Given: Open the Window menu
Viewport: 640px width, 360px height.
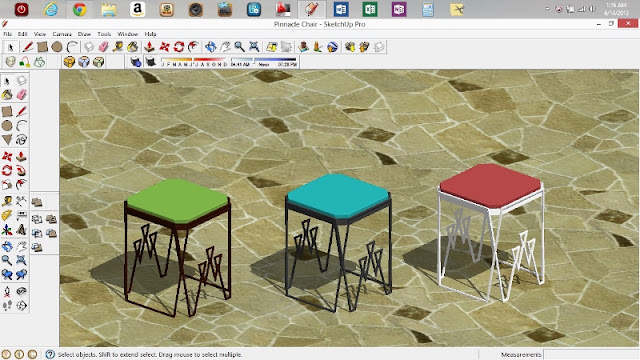Looking at the screenshot, I should pos(127,34).
